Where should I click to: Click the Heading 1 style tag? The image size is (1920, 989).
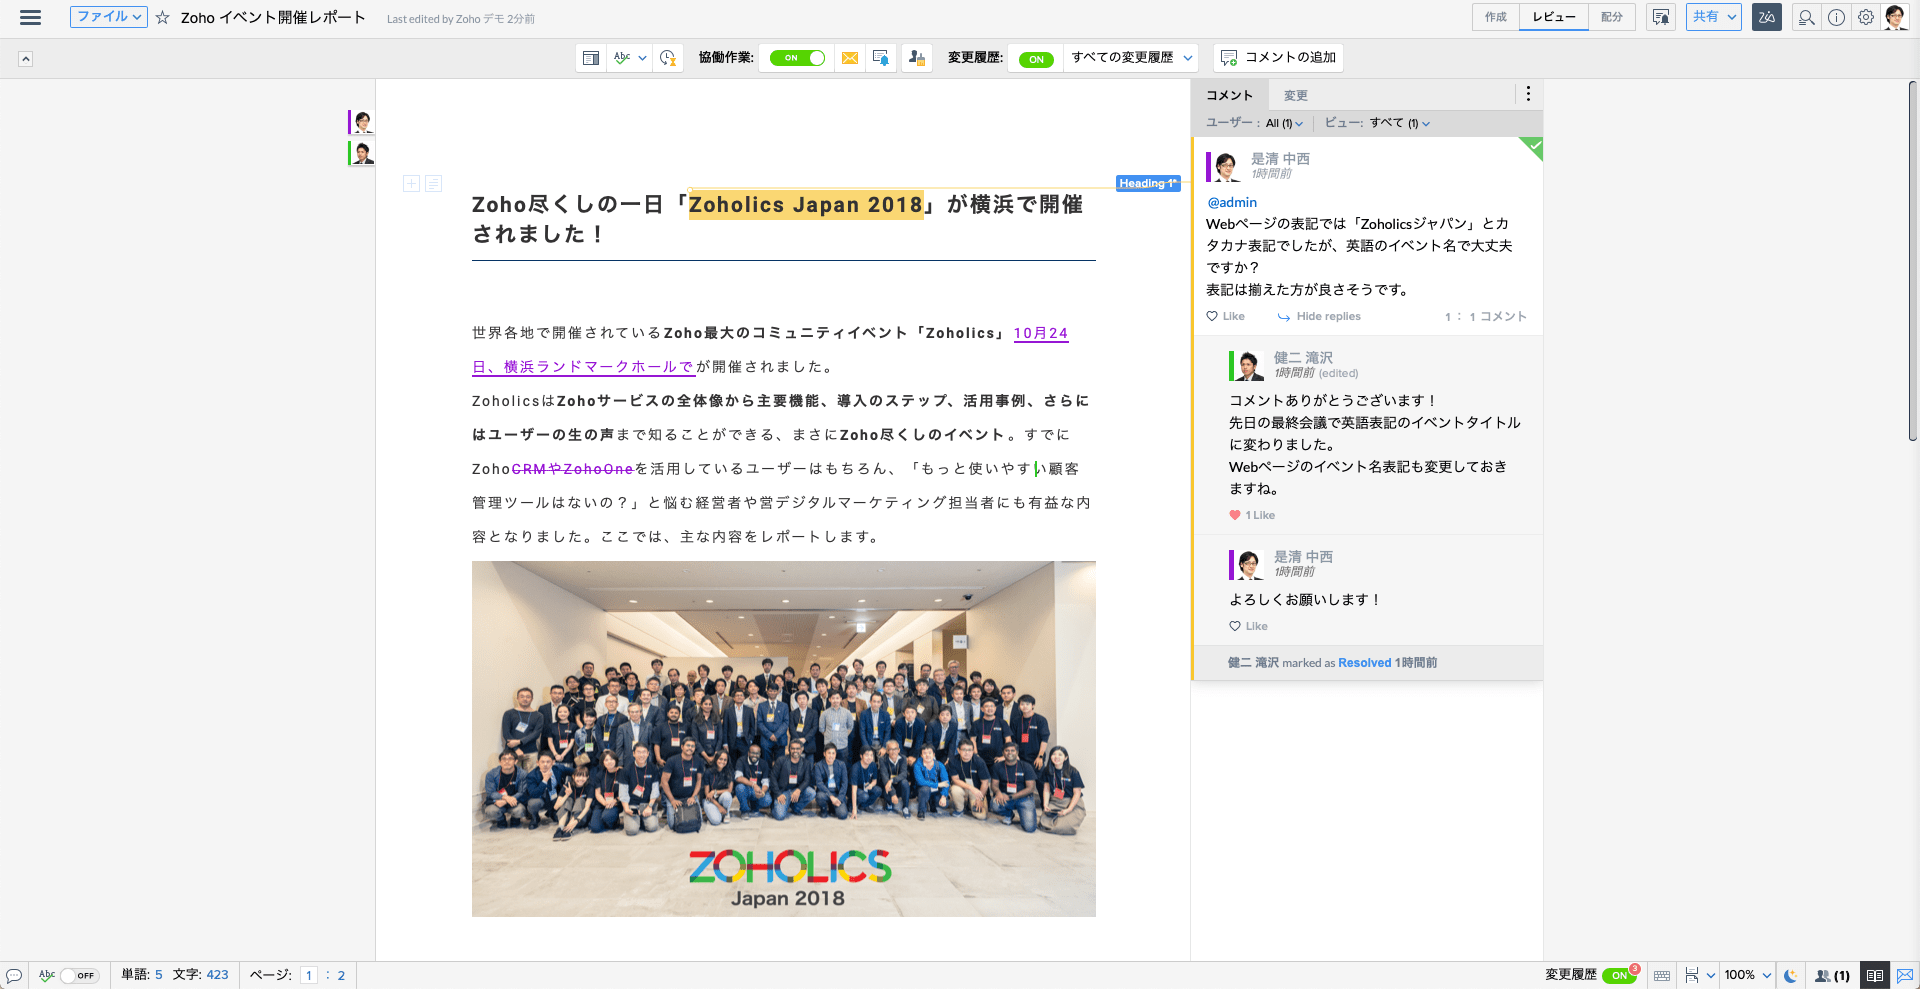(x=1148, y=183)
